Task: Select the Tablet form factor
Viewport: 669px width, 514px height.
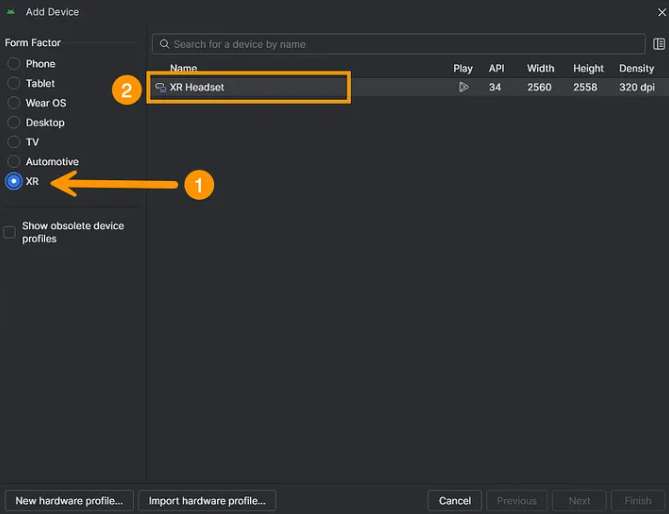Action: coord(14,84)
